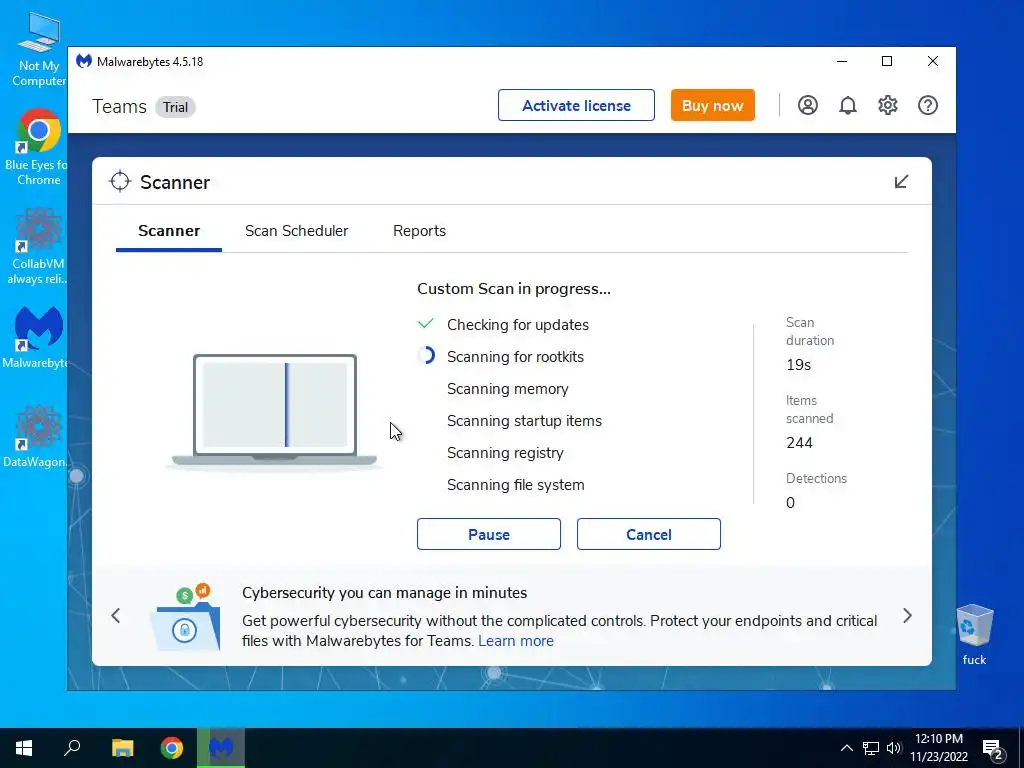Click Cybersecurity you can manage headline
Viewport: 1024px width, 768px height.
point(385,592)
